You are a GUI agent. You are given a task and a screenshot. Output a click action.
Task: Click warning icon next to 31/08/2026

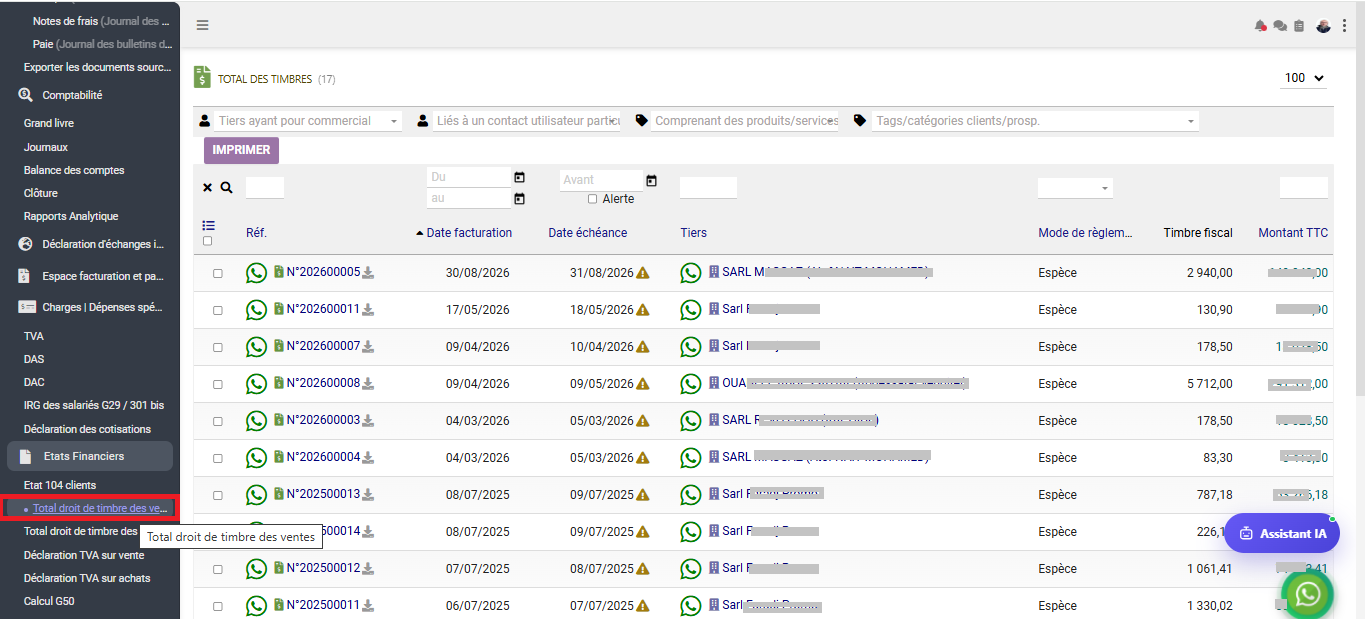[x=643, y=273]
